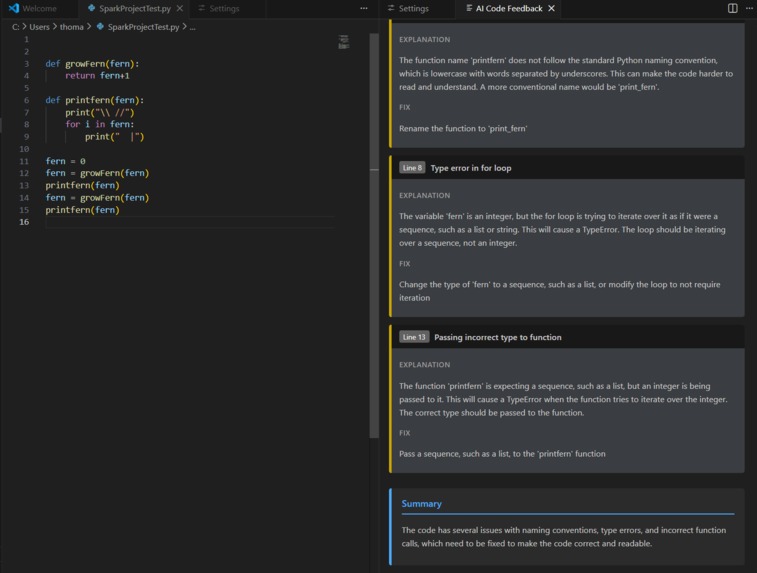Click 'for i in fern:' code line
Viewport: 757px width, 573px height.
pyautogui.click(x=100, y=125)
